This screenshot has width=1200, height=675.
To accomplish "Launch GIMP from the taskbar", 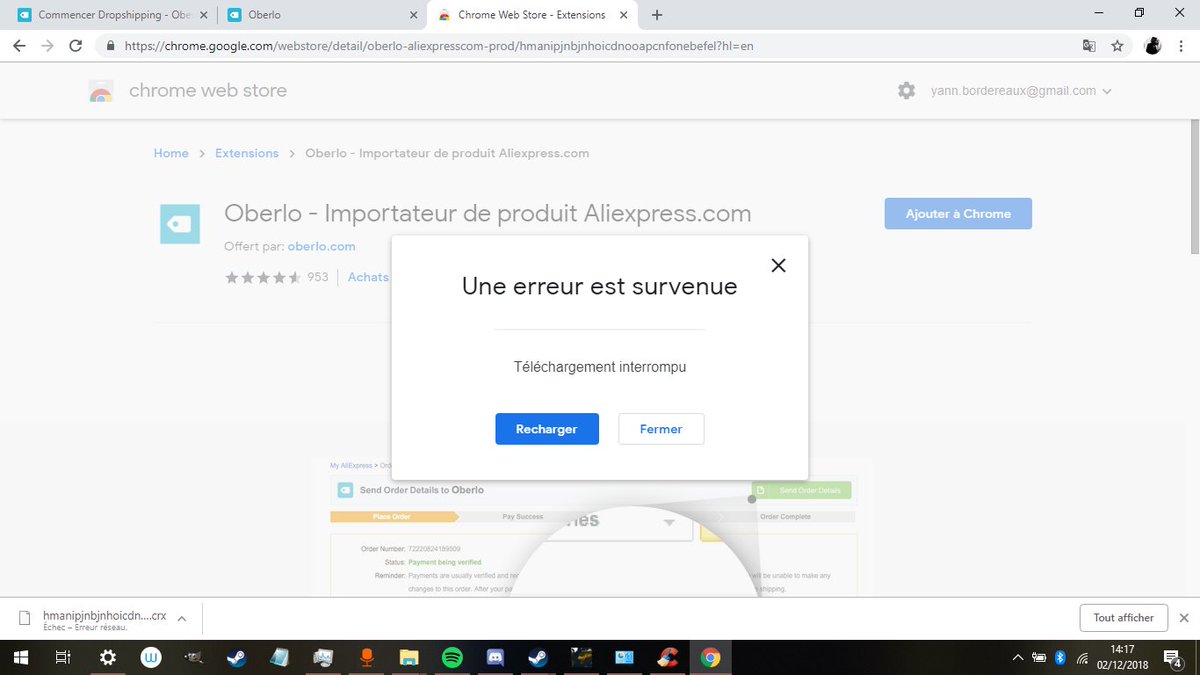I will tap(194, 658).
